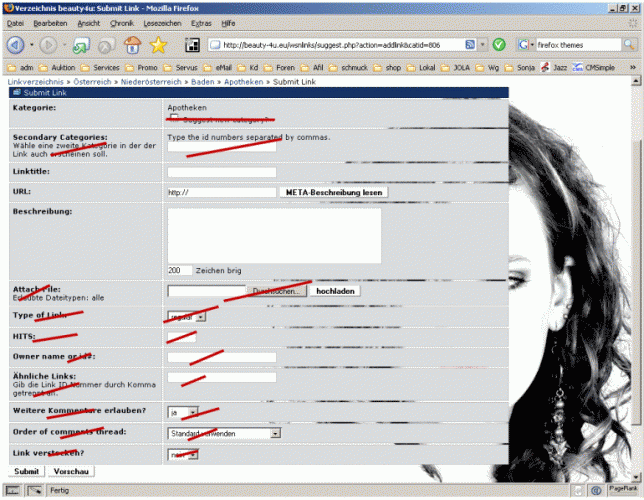The width and height of the screenshot is (644, 500).
Task: Open the Lesezeichen menu
Action: point(162,22)
